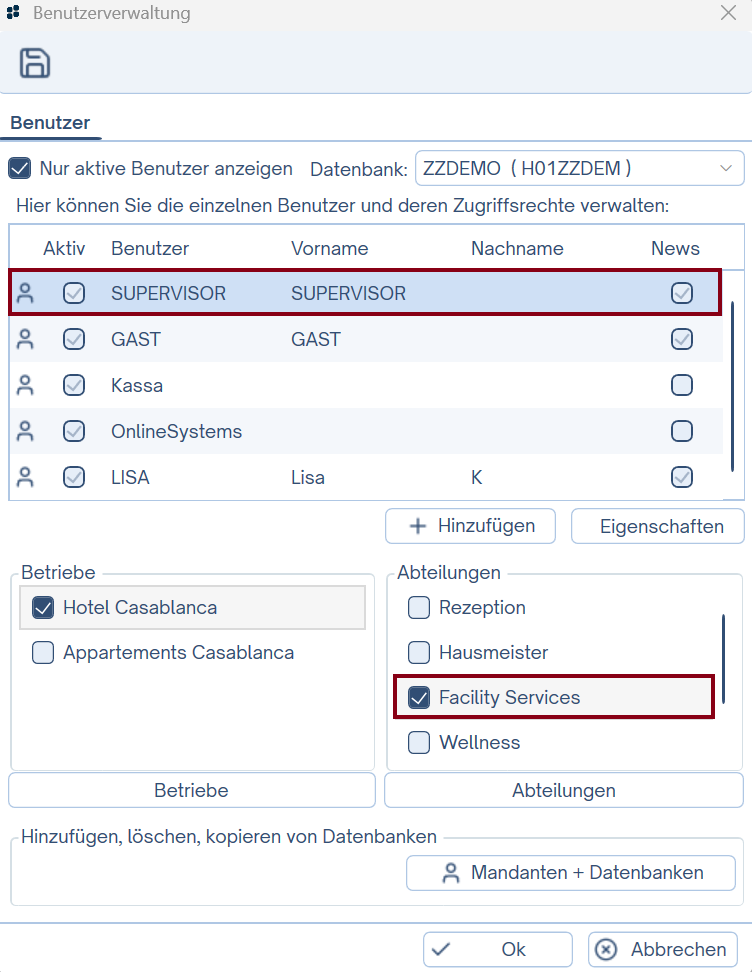Viewport: 752px width, 972px height.
Task: Select the Benutzer tab
Action: [50, 123]
